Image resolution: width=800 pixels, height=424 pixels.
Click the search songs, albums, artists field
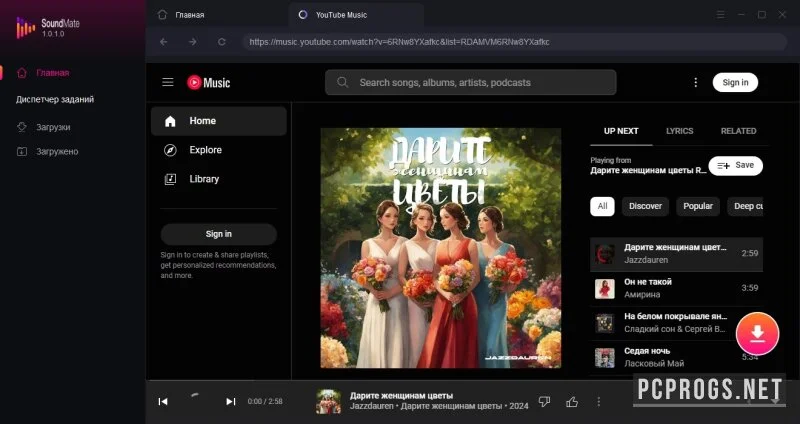pyautogui.click(x=470, y=82)
